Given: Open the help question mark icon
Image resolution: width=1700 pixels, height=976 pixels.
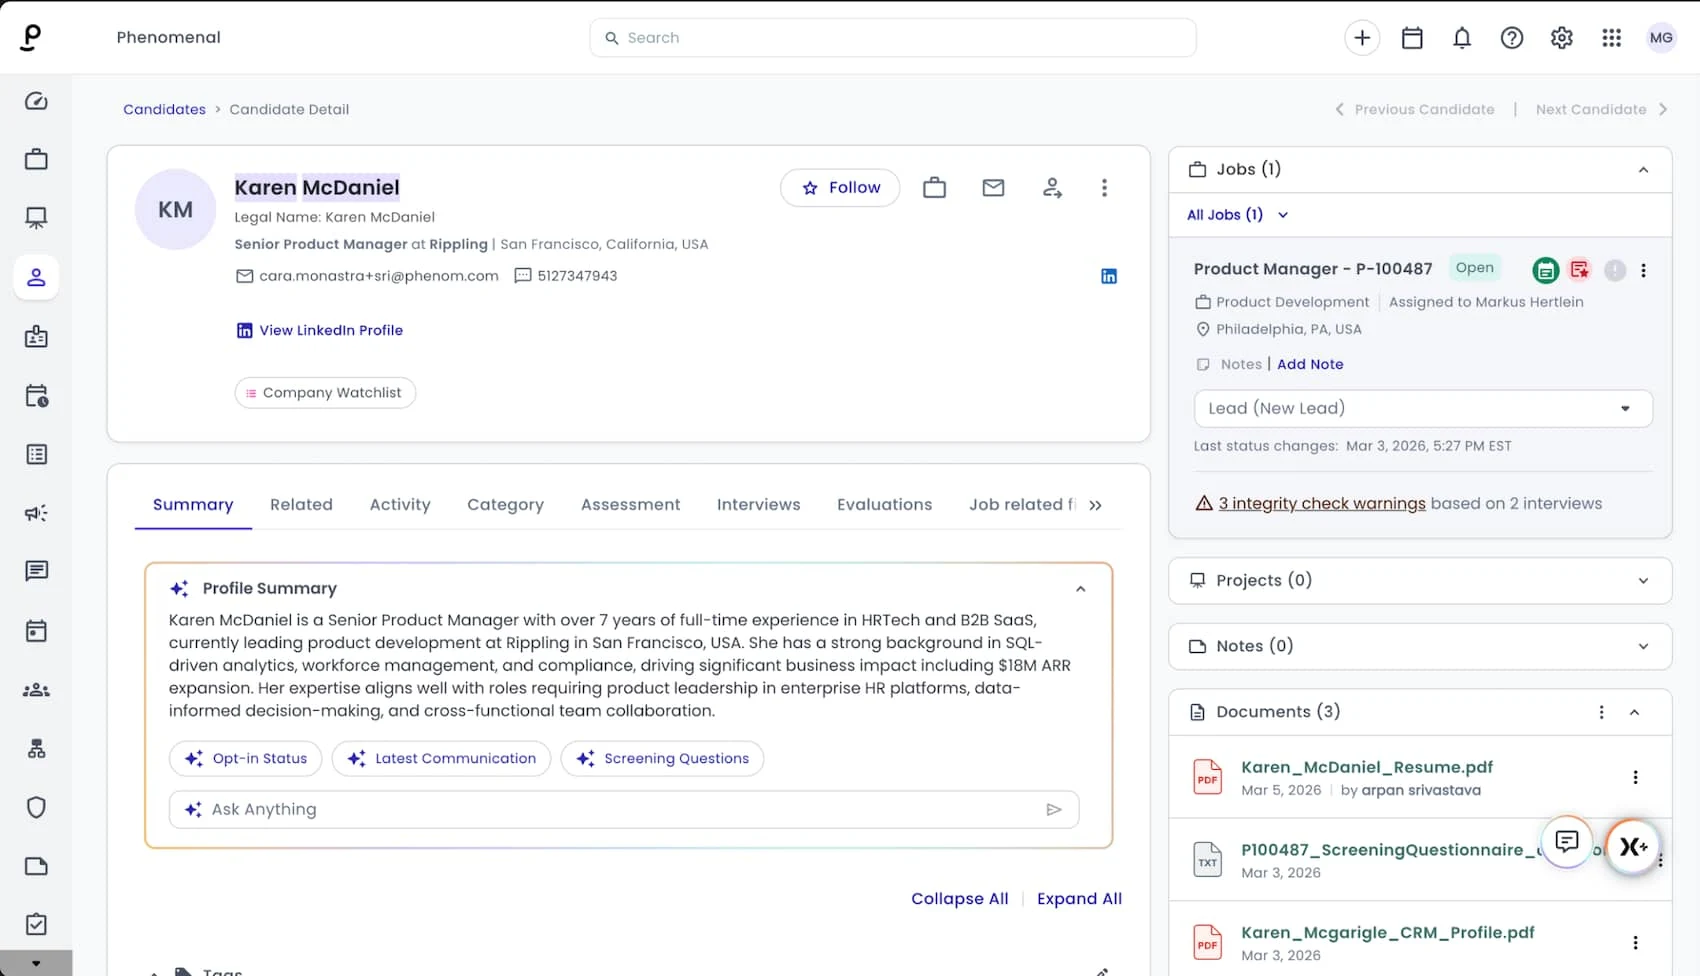Looking at the screenshot, I should coord(1512,38).
